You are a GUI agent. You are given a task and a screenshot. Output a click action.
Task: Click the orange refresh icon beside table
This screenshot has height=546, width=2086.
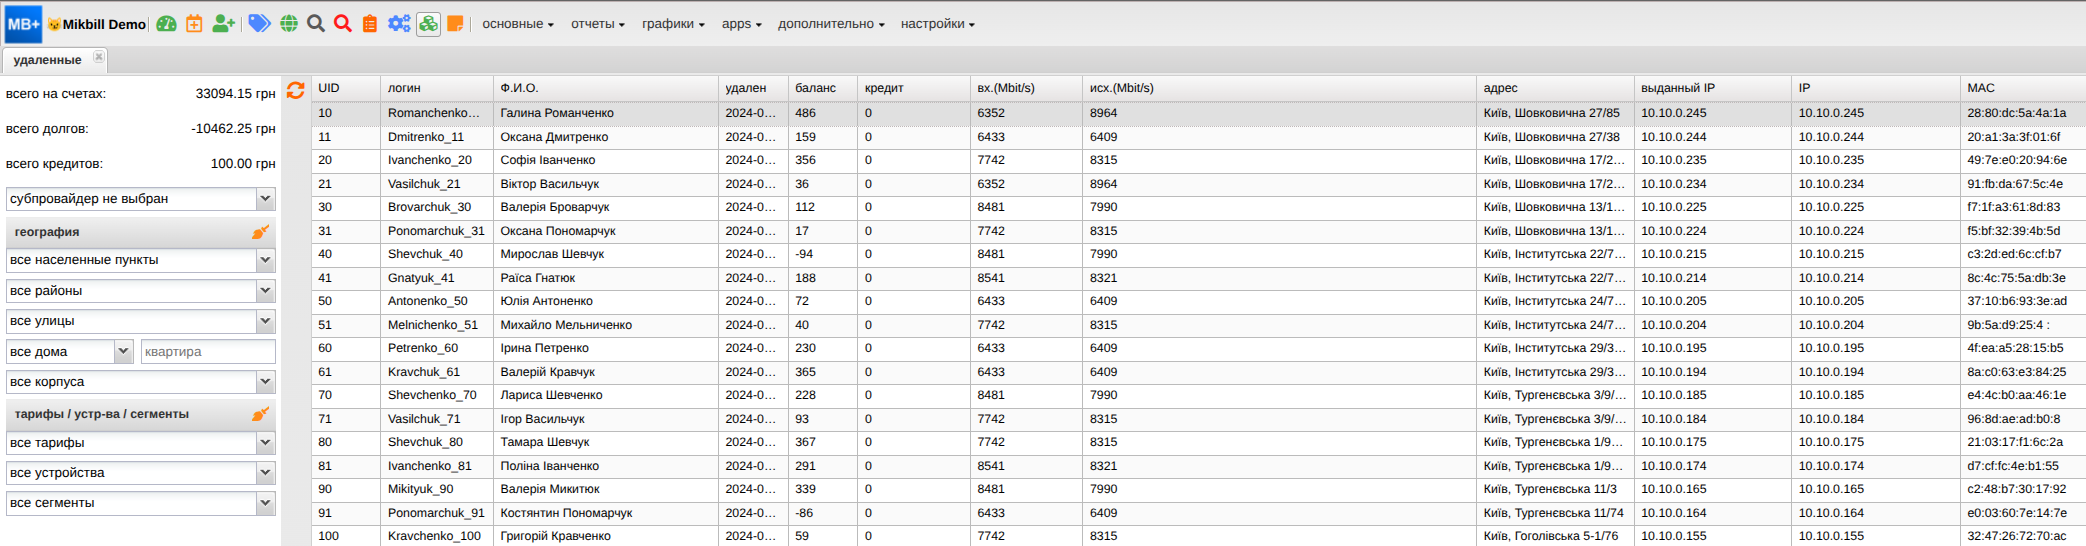coord(295,90)
